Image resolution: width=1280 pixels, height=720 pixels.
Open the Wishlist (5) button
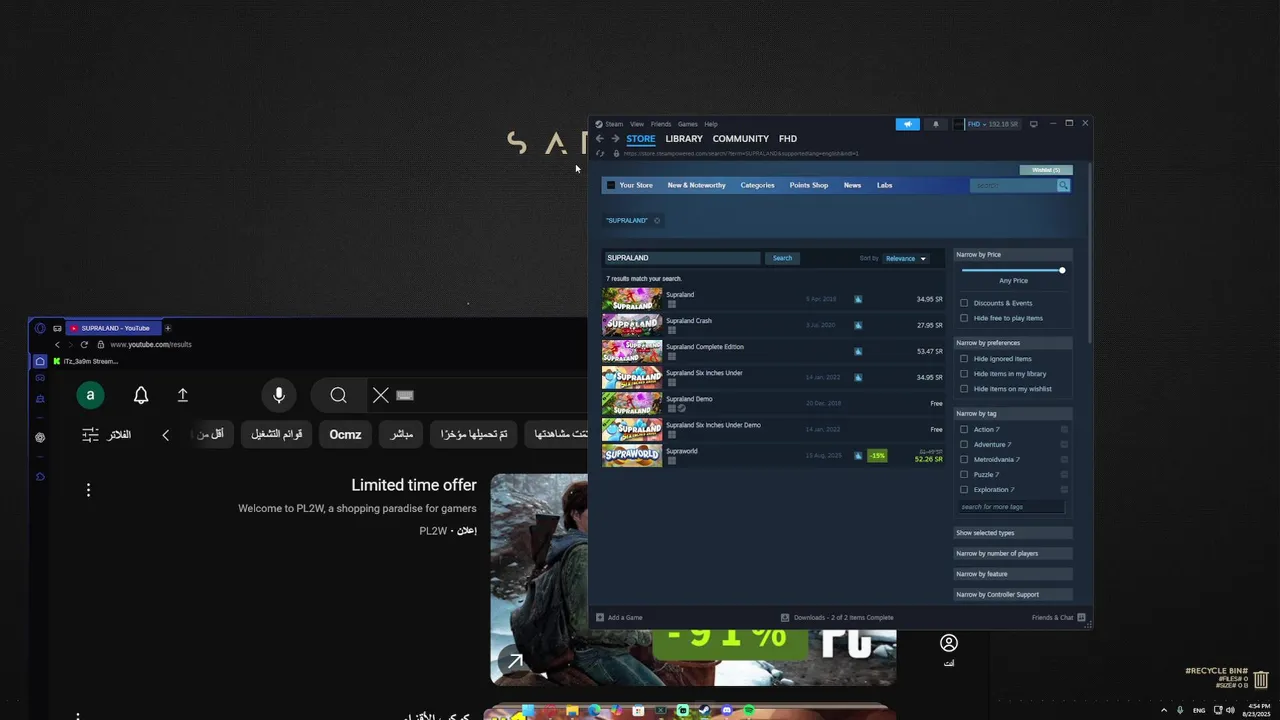click(1046, 170)
